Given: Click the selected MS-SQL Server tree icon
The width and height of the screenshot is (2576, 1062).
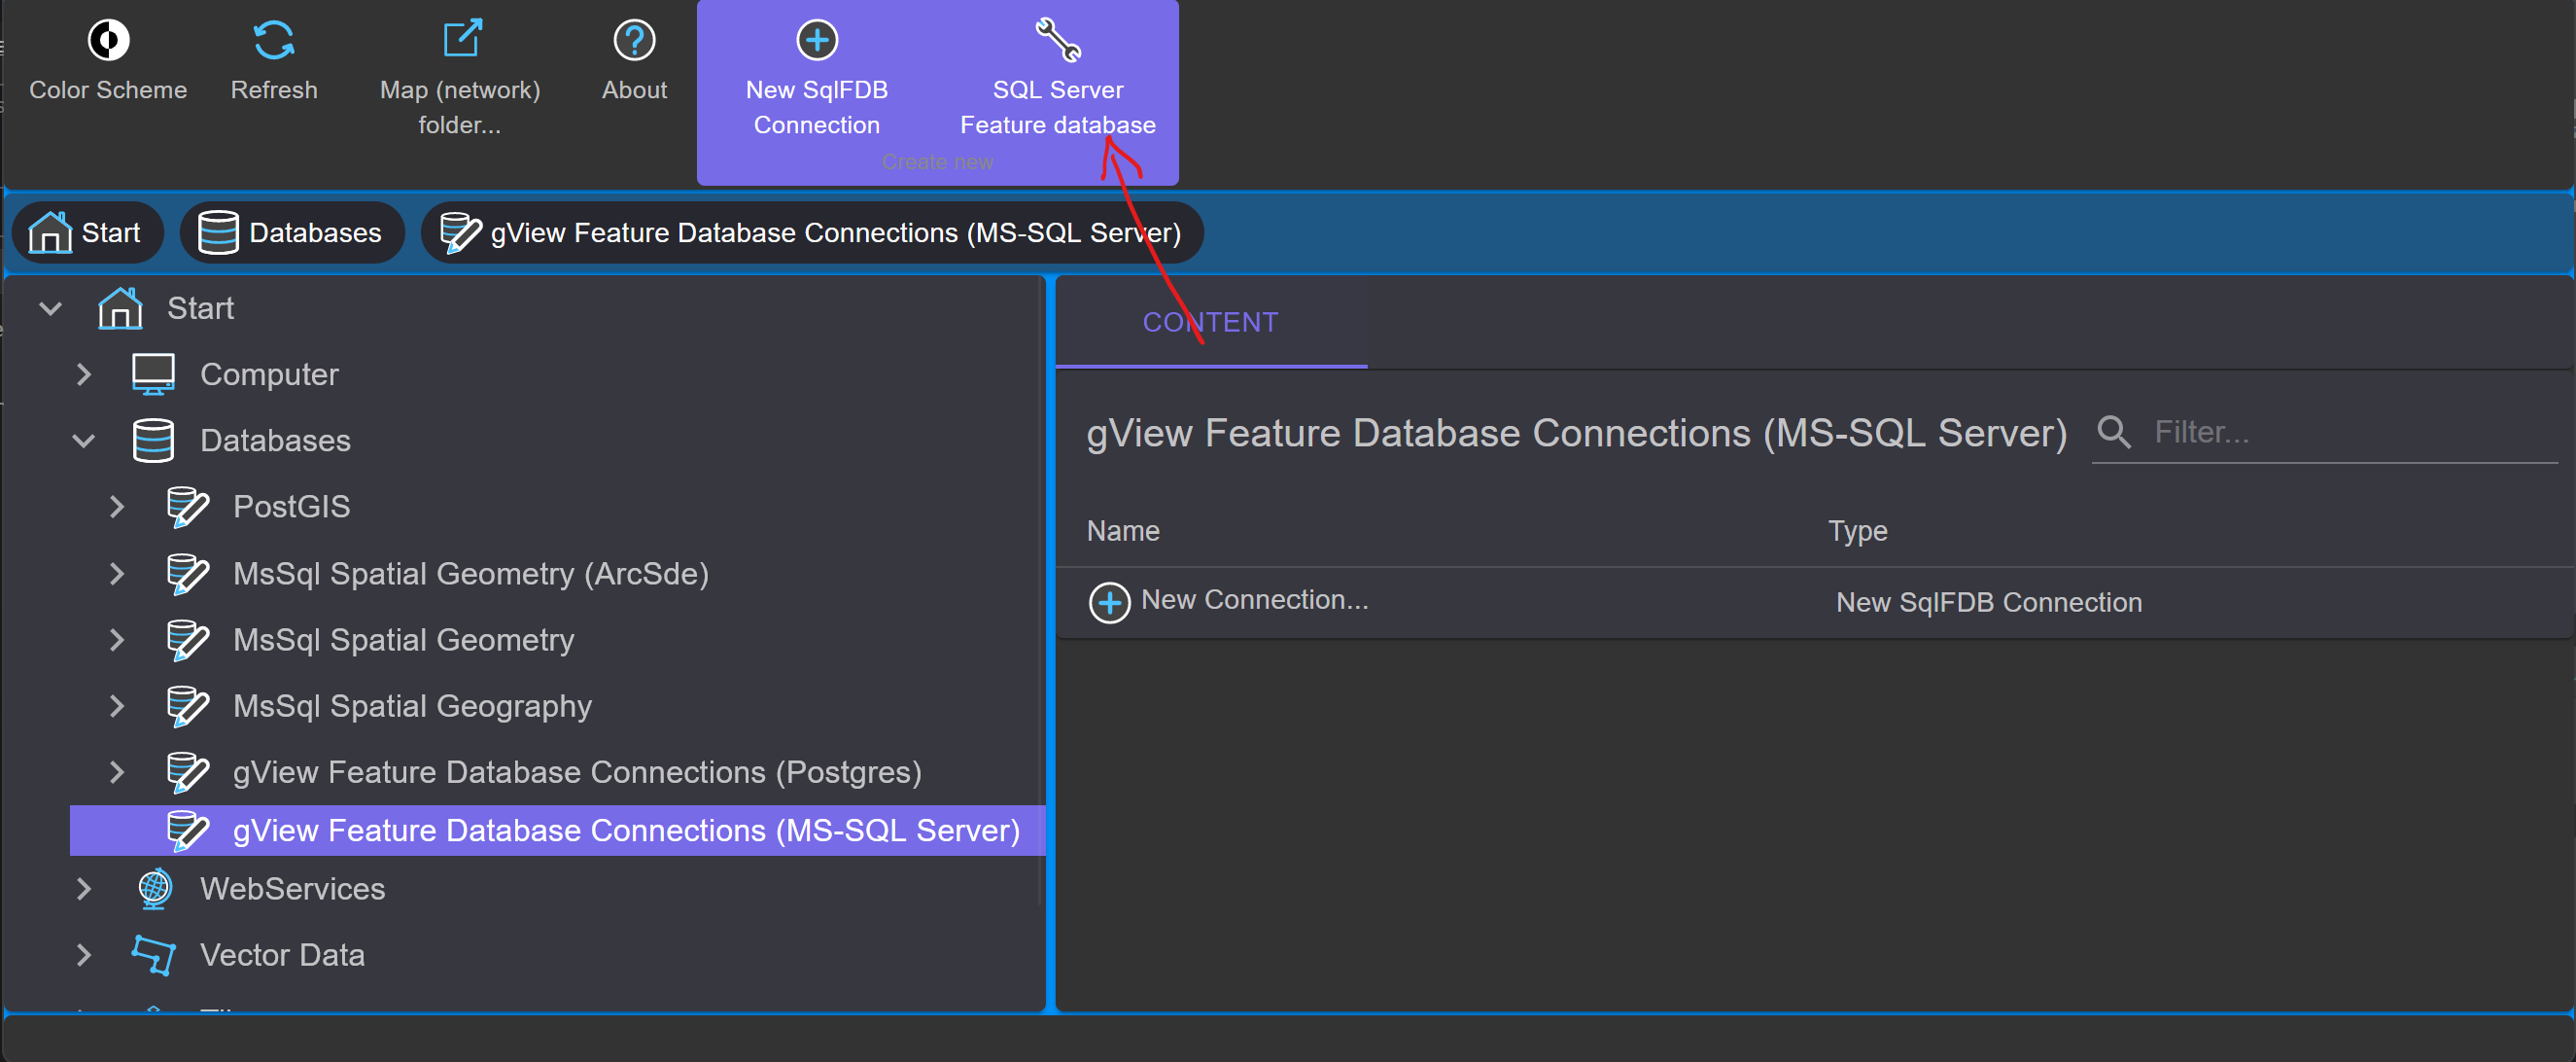Looking at the screenshot, I should coord(187,830).
